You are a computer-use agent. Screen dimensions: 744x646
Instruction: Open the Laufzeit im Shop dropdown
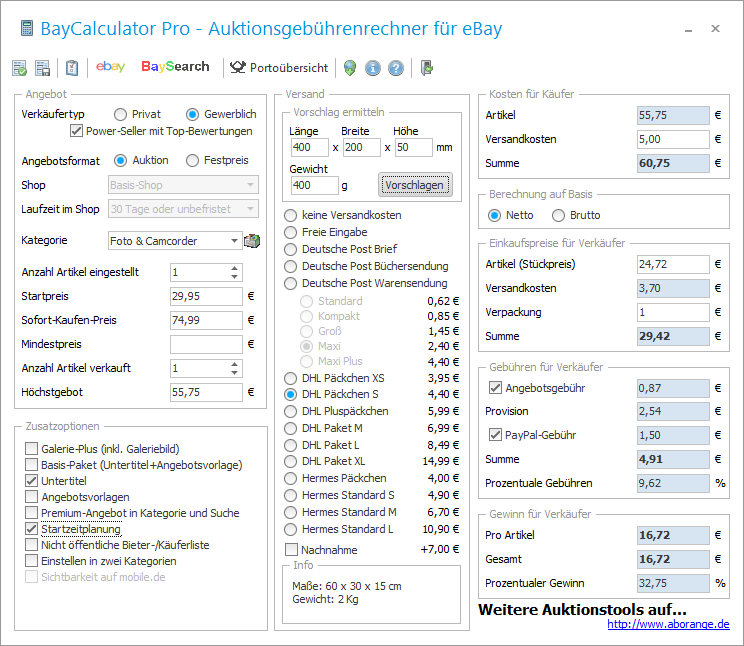tap(183, 209)
